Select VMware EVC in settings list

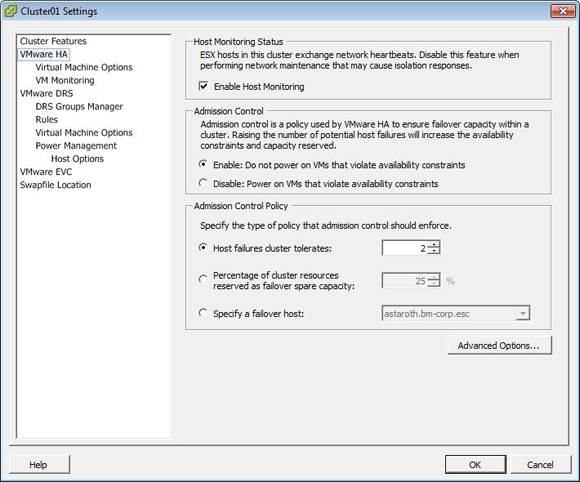tap(46, 172)
